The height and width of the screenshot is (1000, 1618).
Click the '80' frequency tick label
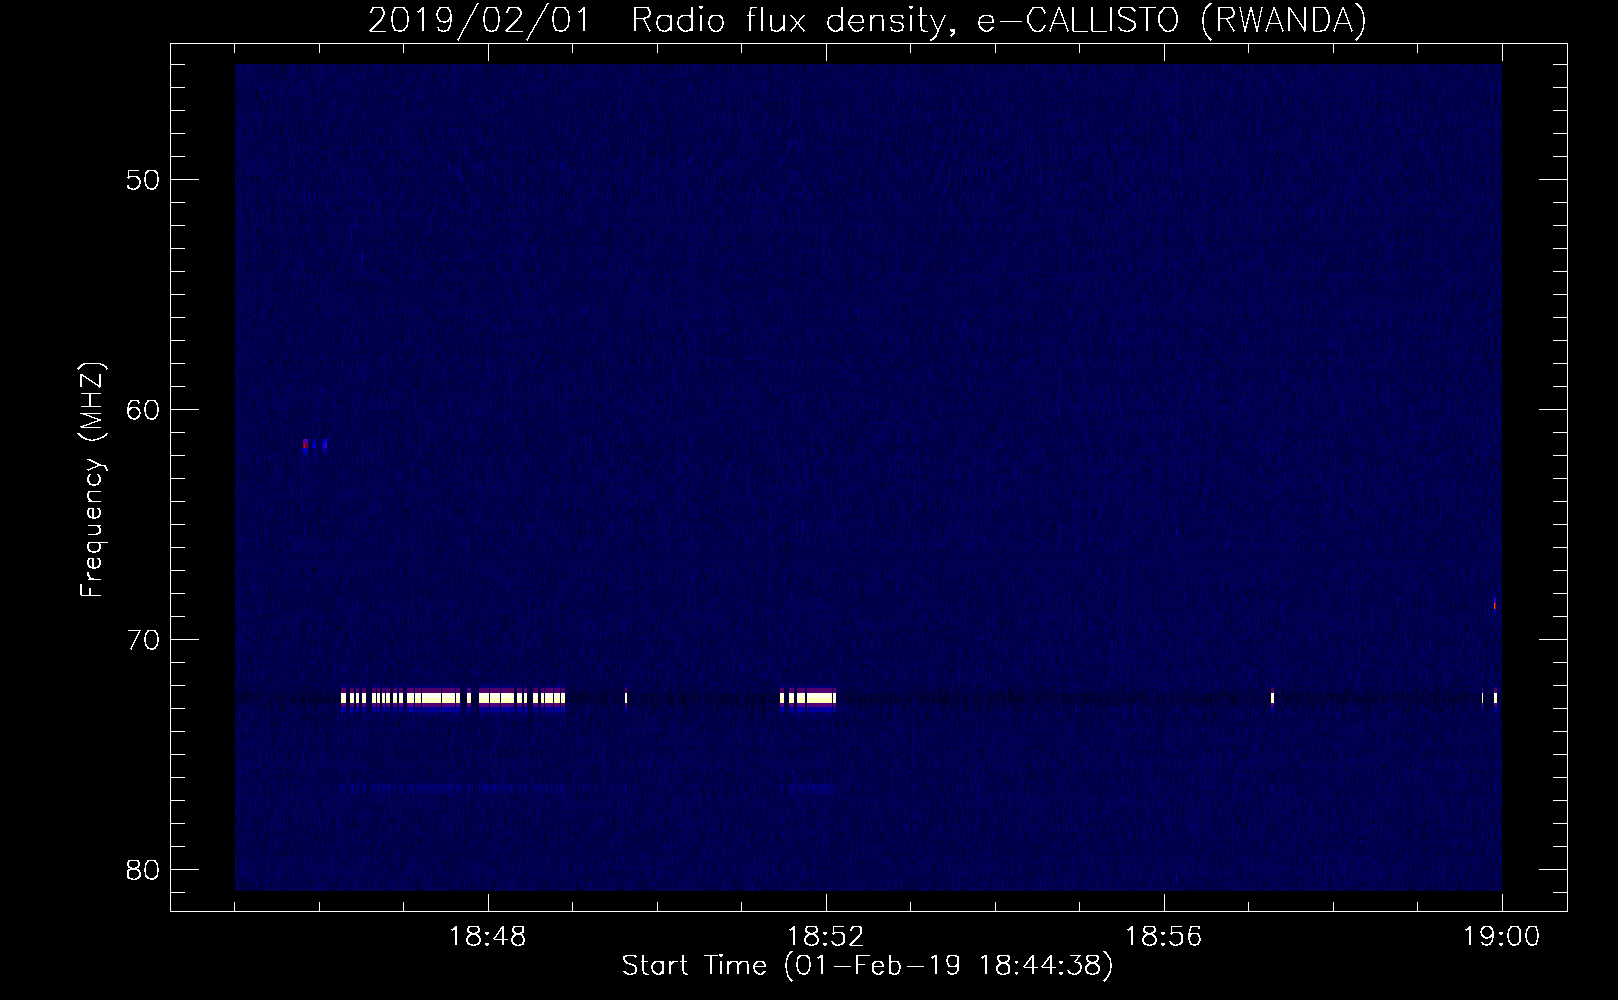(x=143, y=870)
